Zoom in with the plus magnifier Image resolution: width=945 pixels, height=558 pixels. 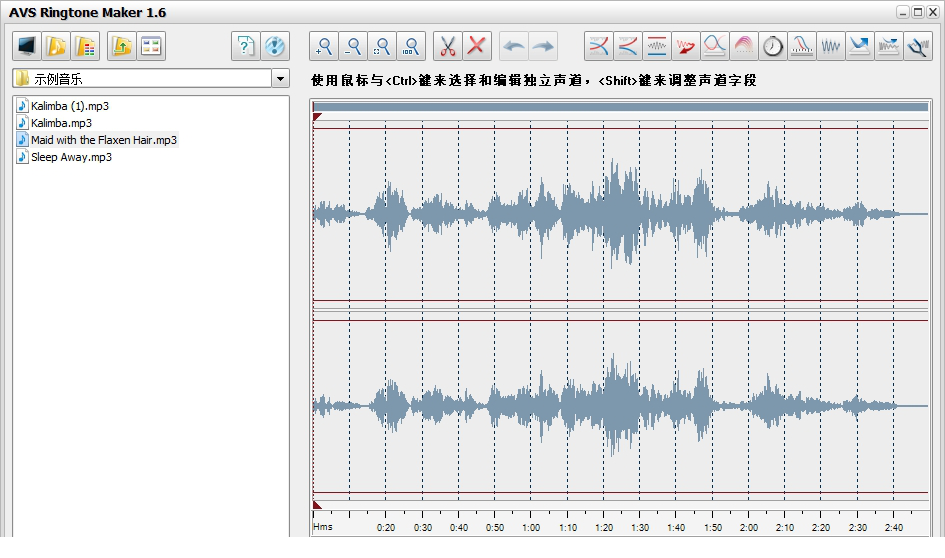point(324,46)
